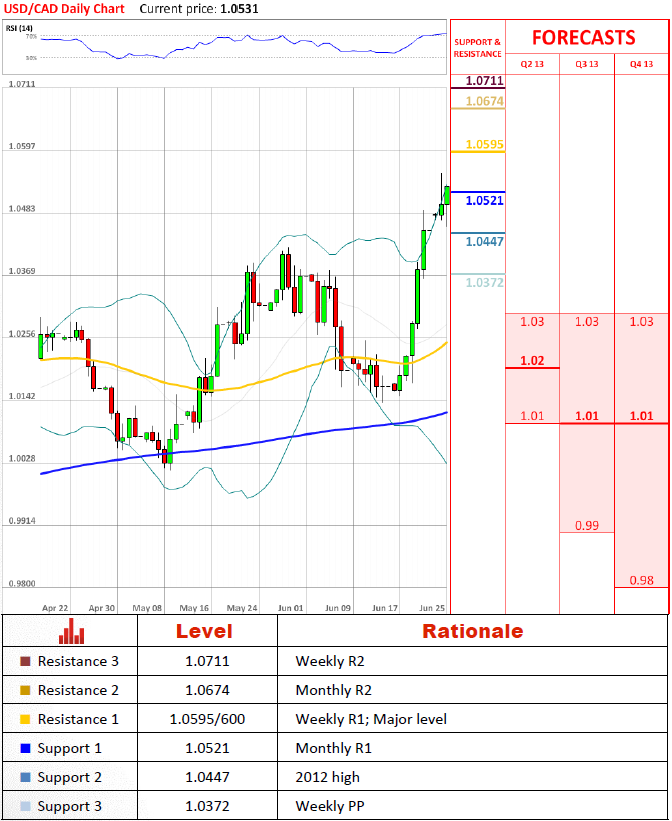Viewport: 672px width, 821px height.
Task: Click the Resistance 2 gold color swatch
Action: [x=25, y=690]
